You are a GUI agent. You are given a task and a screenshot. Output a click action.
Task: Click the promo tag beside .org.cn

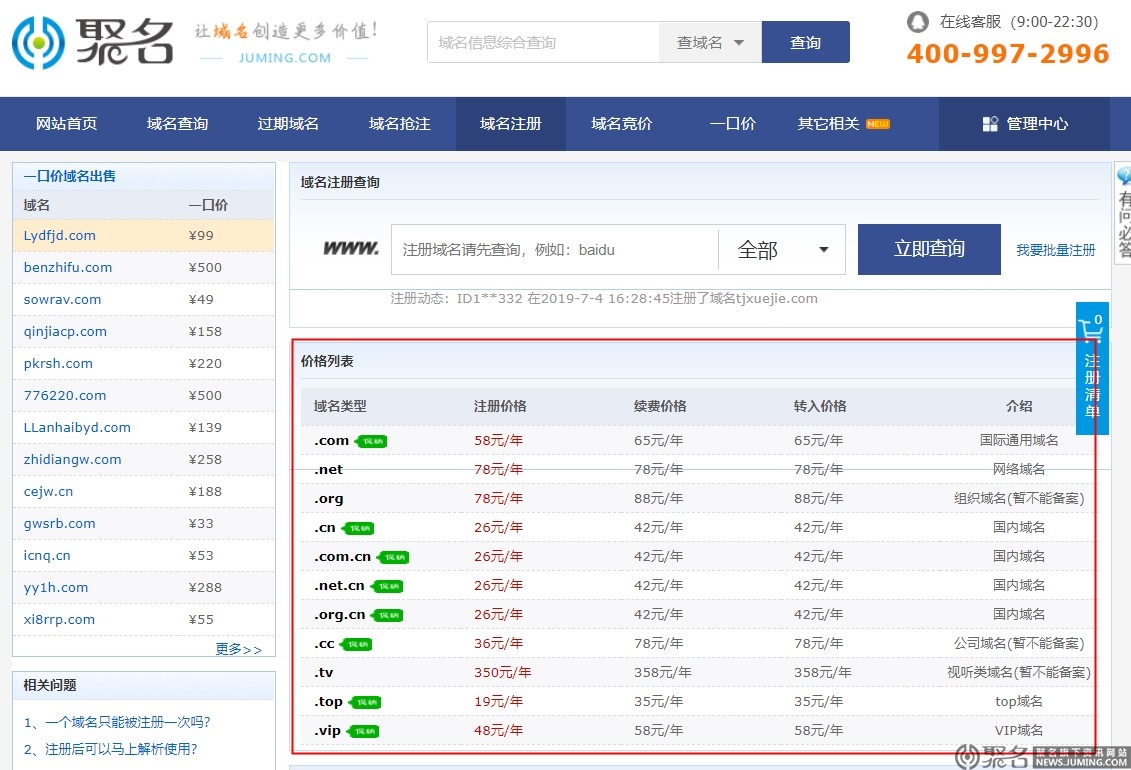pyautogui.click(x=387, y=615)
